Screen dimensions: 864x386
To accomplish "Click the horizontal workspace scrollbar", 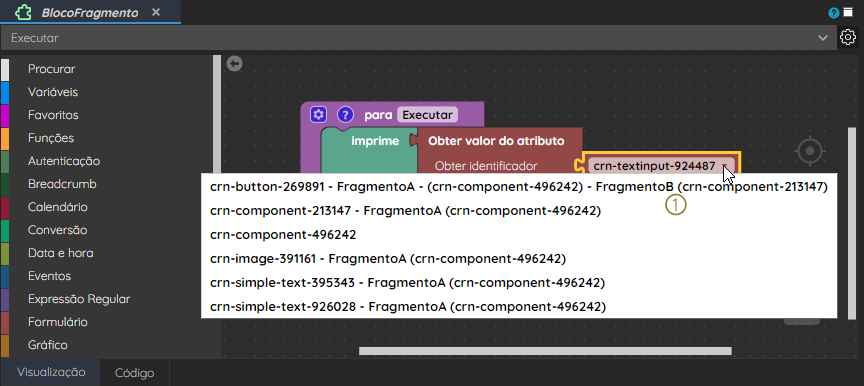I will (545, 351).
